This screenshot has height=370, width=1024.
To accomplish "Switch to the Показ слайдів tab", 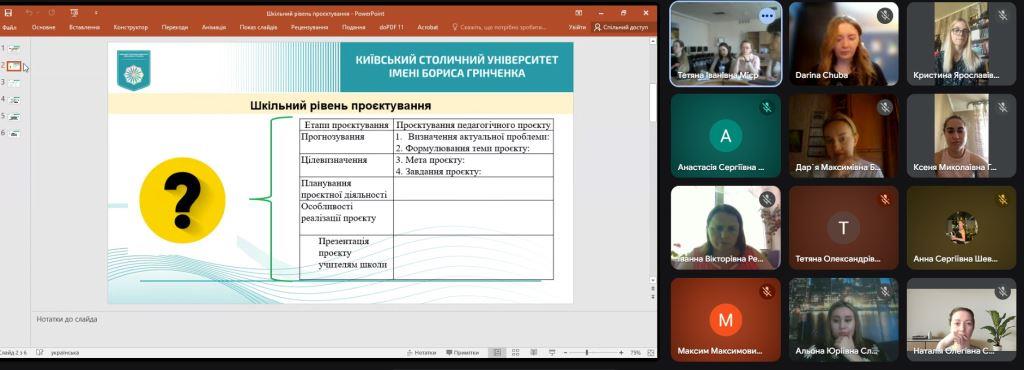I will pyautogui.click(x=259, y=27).
